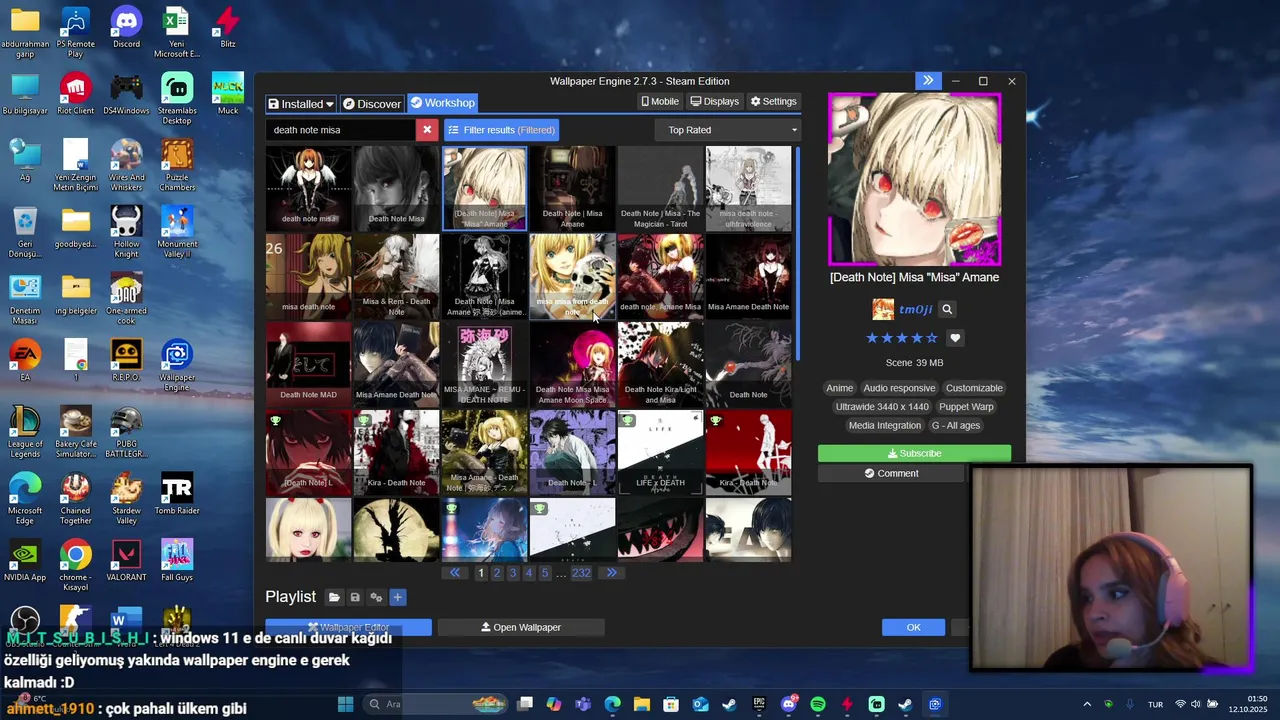Open the Installed tab
1280x720 pixels.
(300, 104)
